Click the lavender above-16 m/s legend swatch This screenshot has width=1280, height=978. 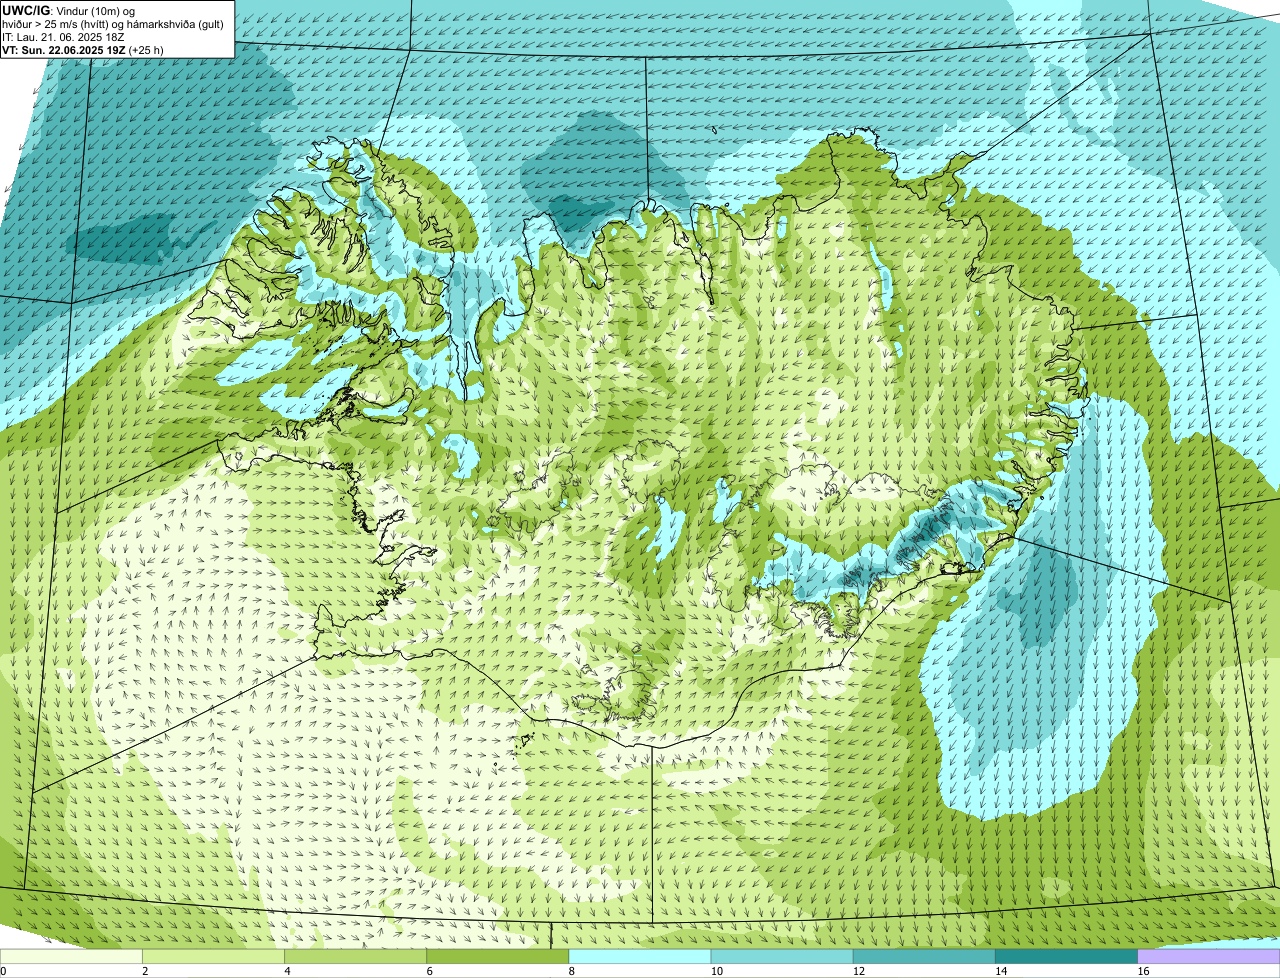coord(1209,956)
